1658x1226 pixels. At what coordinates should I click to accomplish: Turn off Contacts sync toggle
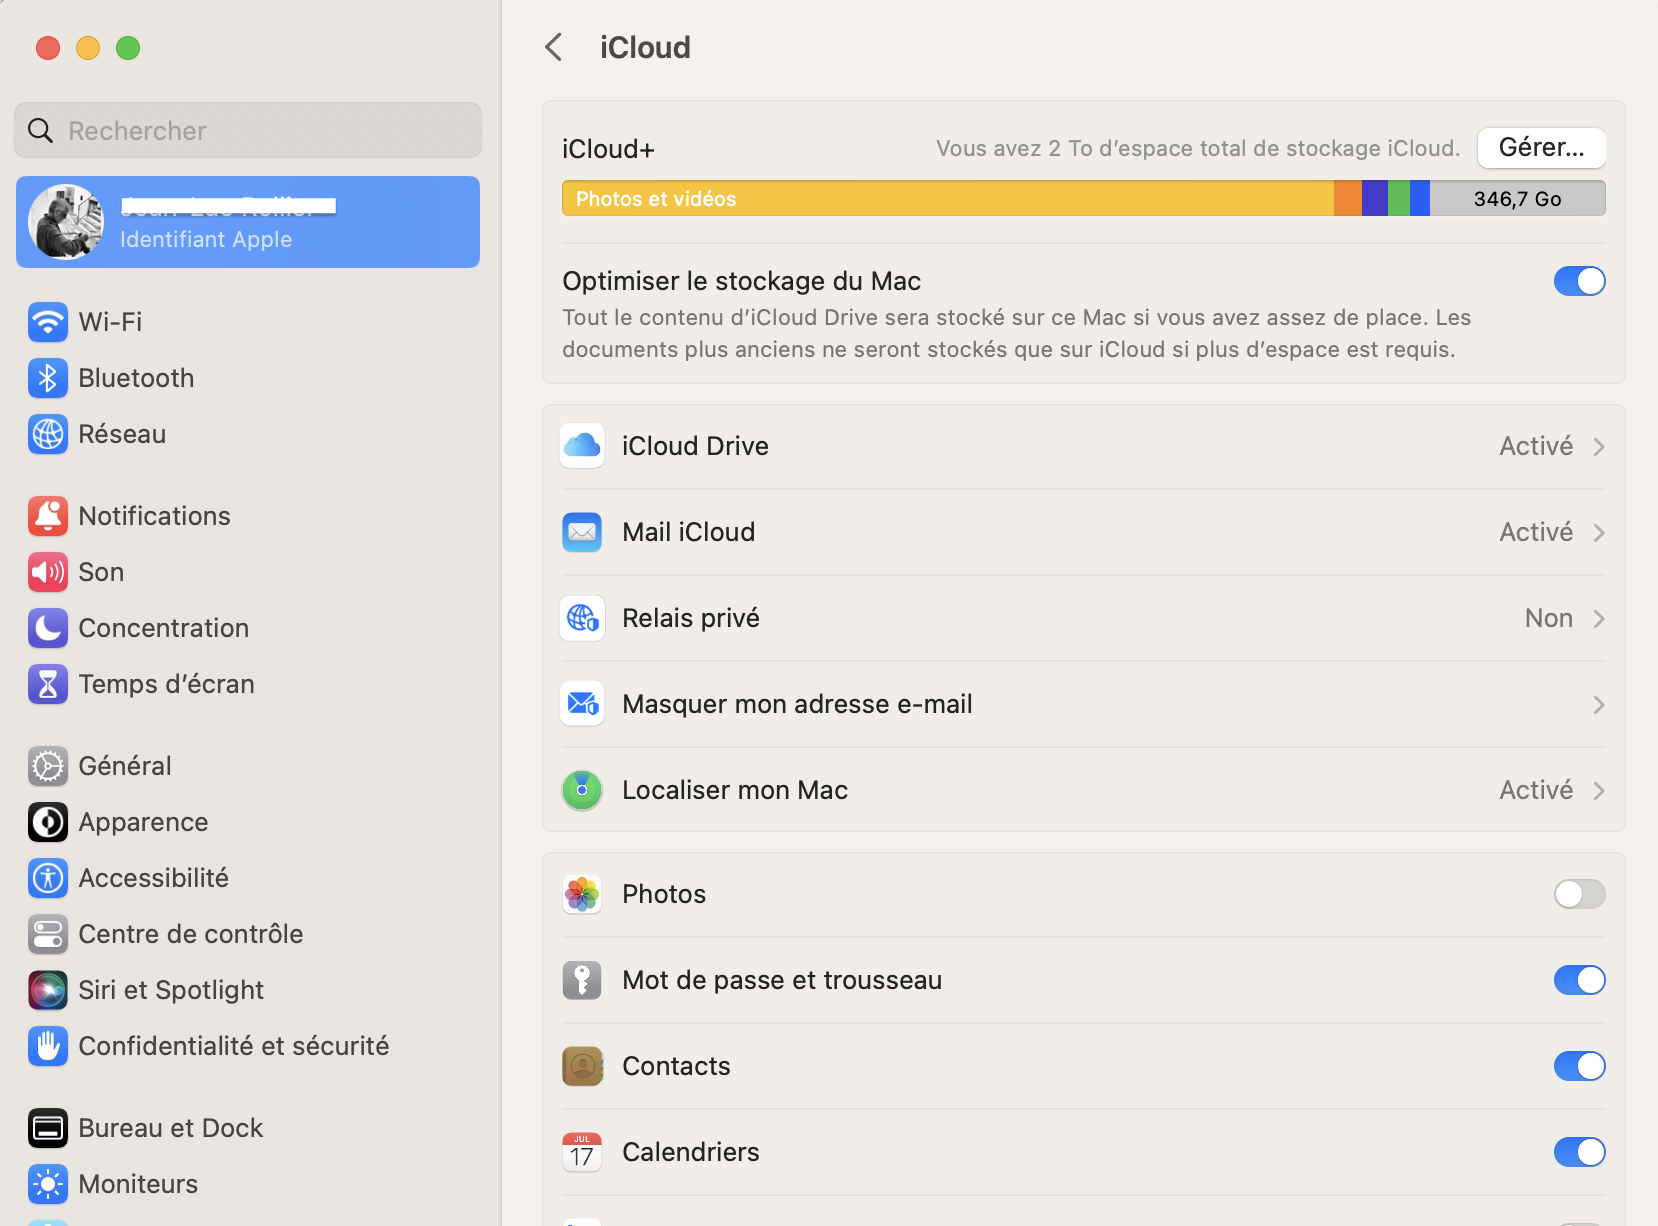(x=1579, y=1066)
